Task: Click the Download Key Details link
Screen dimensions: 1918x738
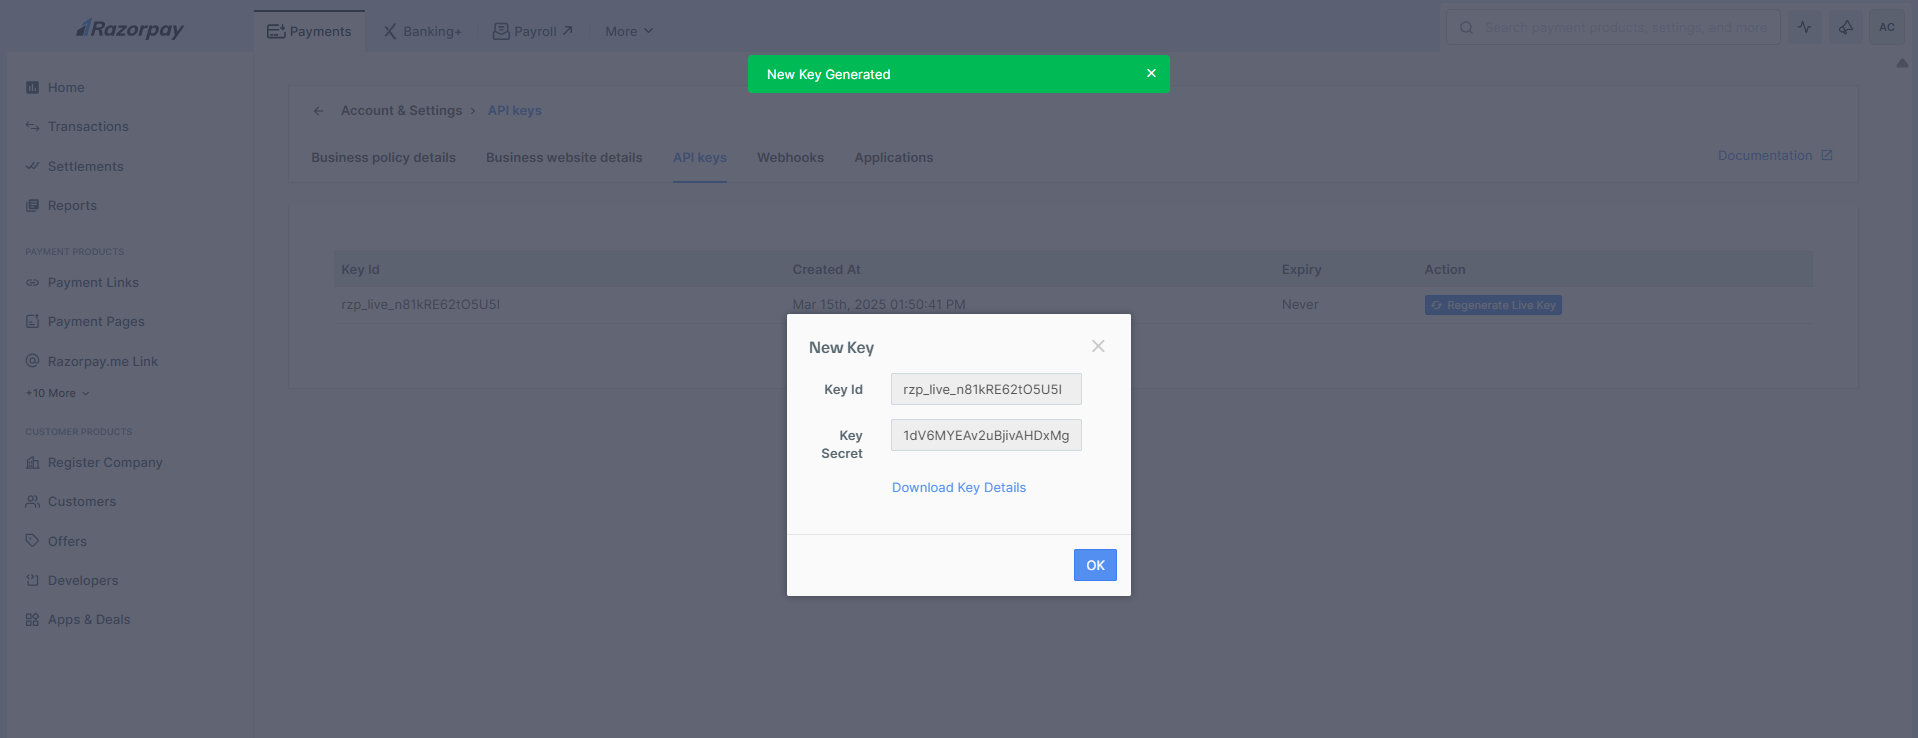Action: [x=958, y=488]
